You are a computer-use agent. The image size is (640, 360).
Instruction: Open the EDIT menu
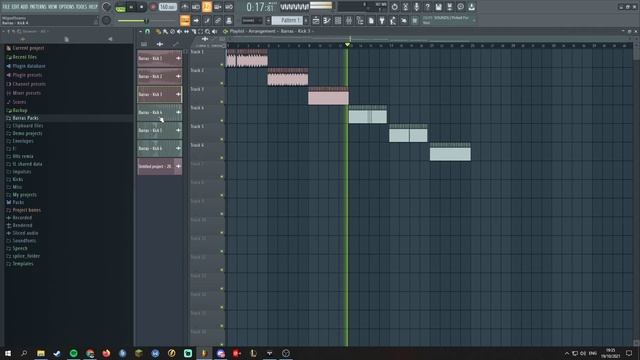click(x=16, y=7)
